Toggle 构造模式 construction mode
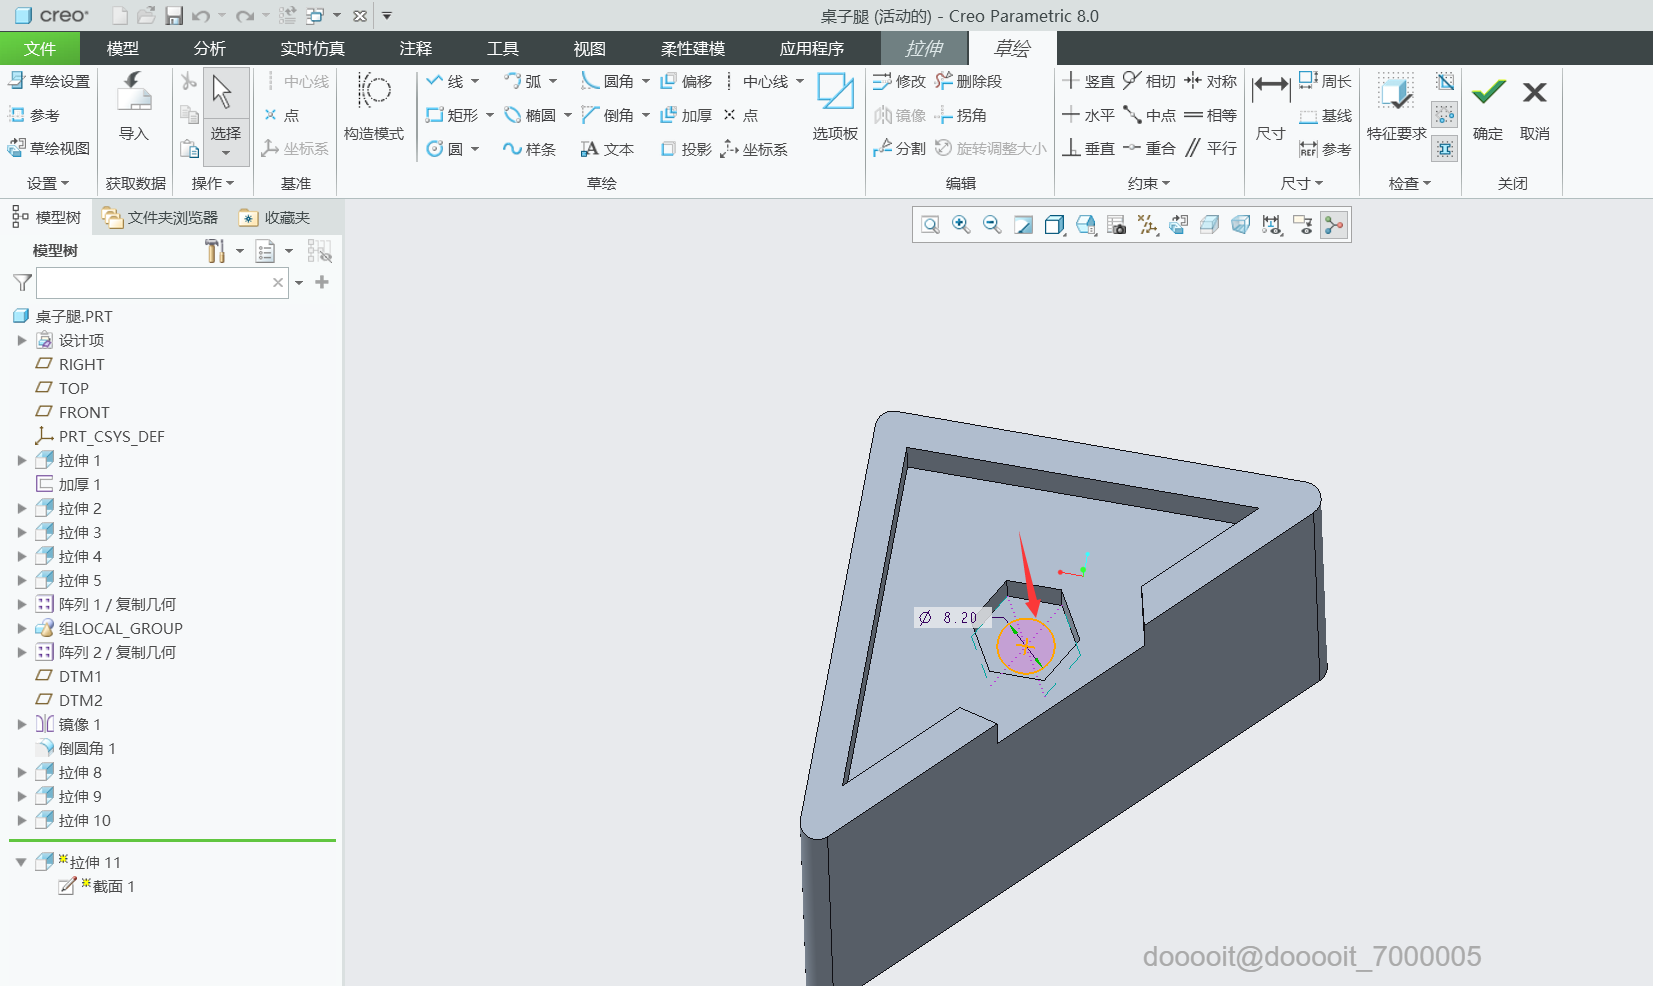Screen dimensions: 1653x986 (x=374, y=107)
